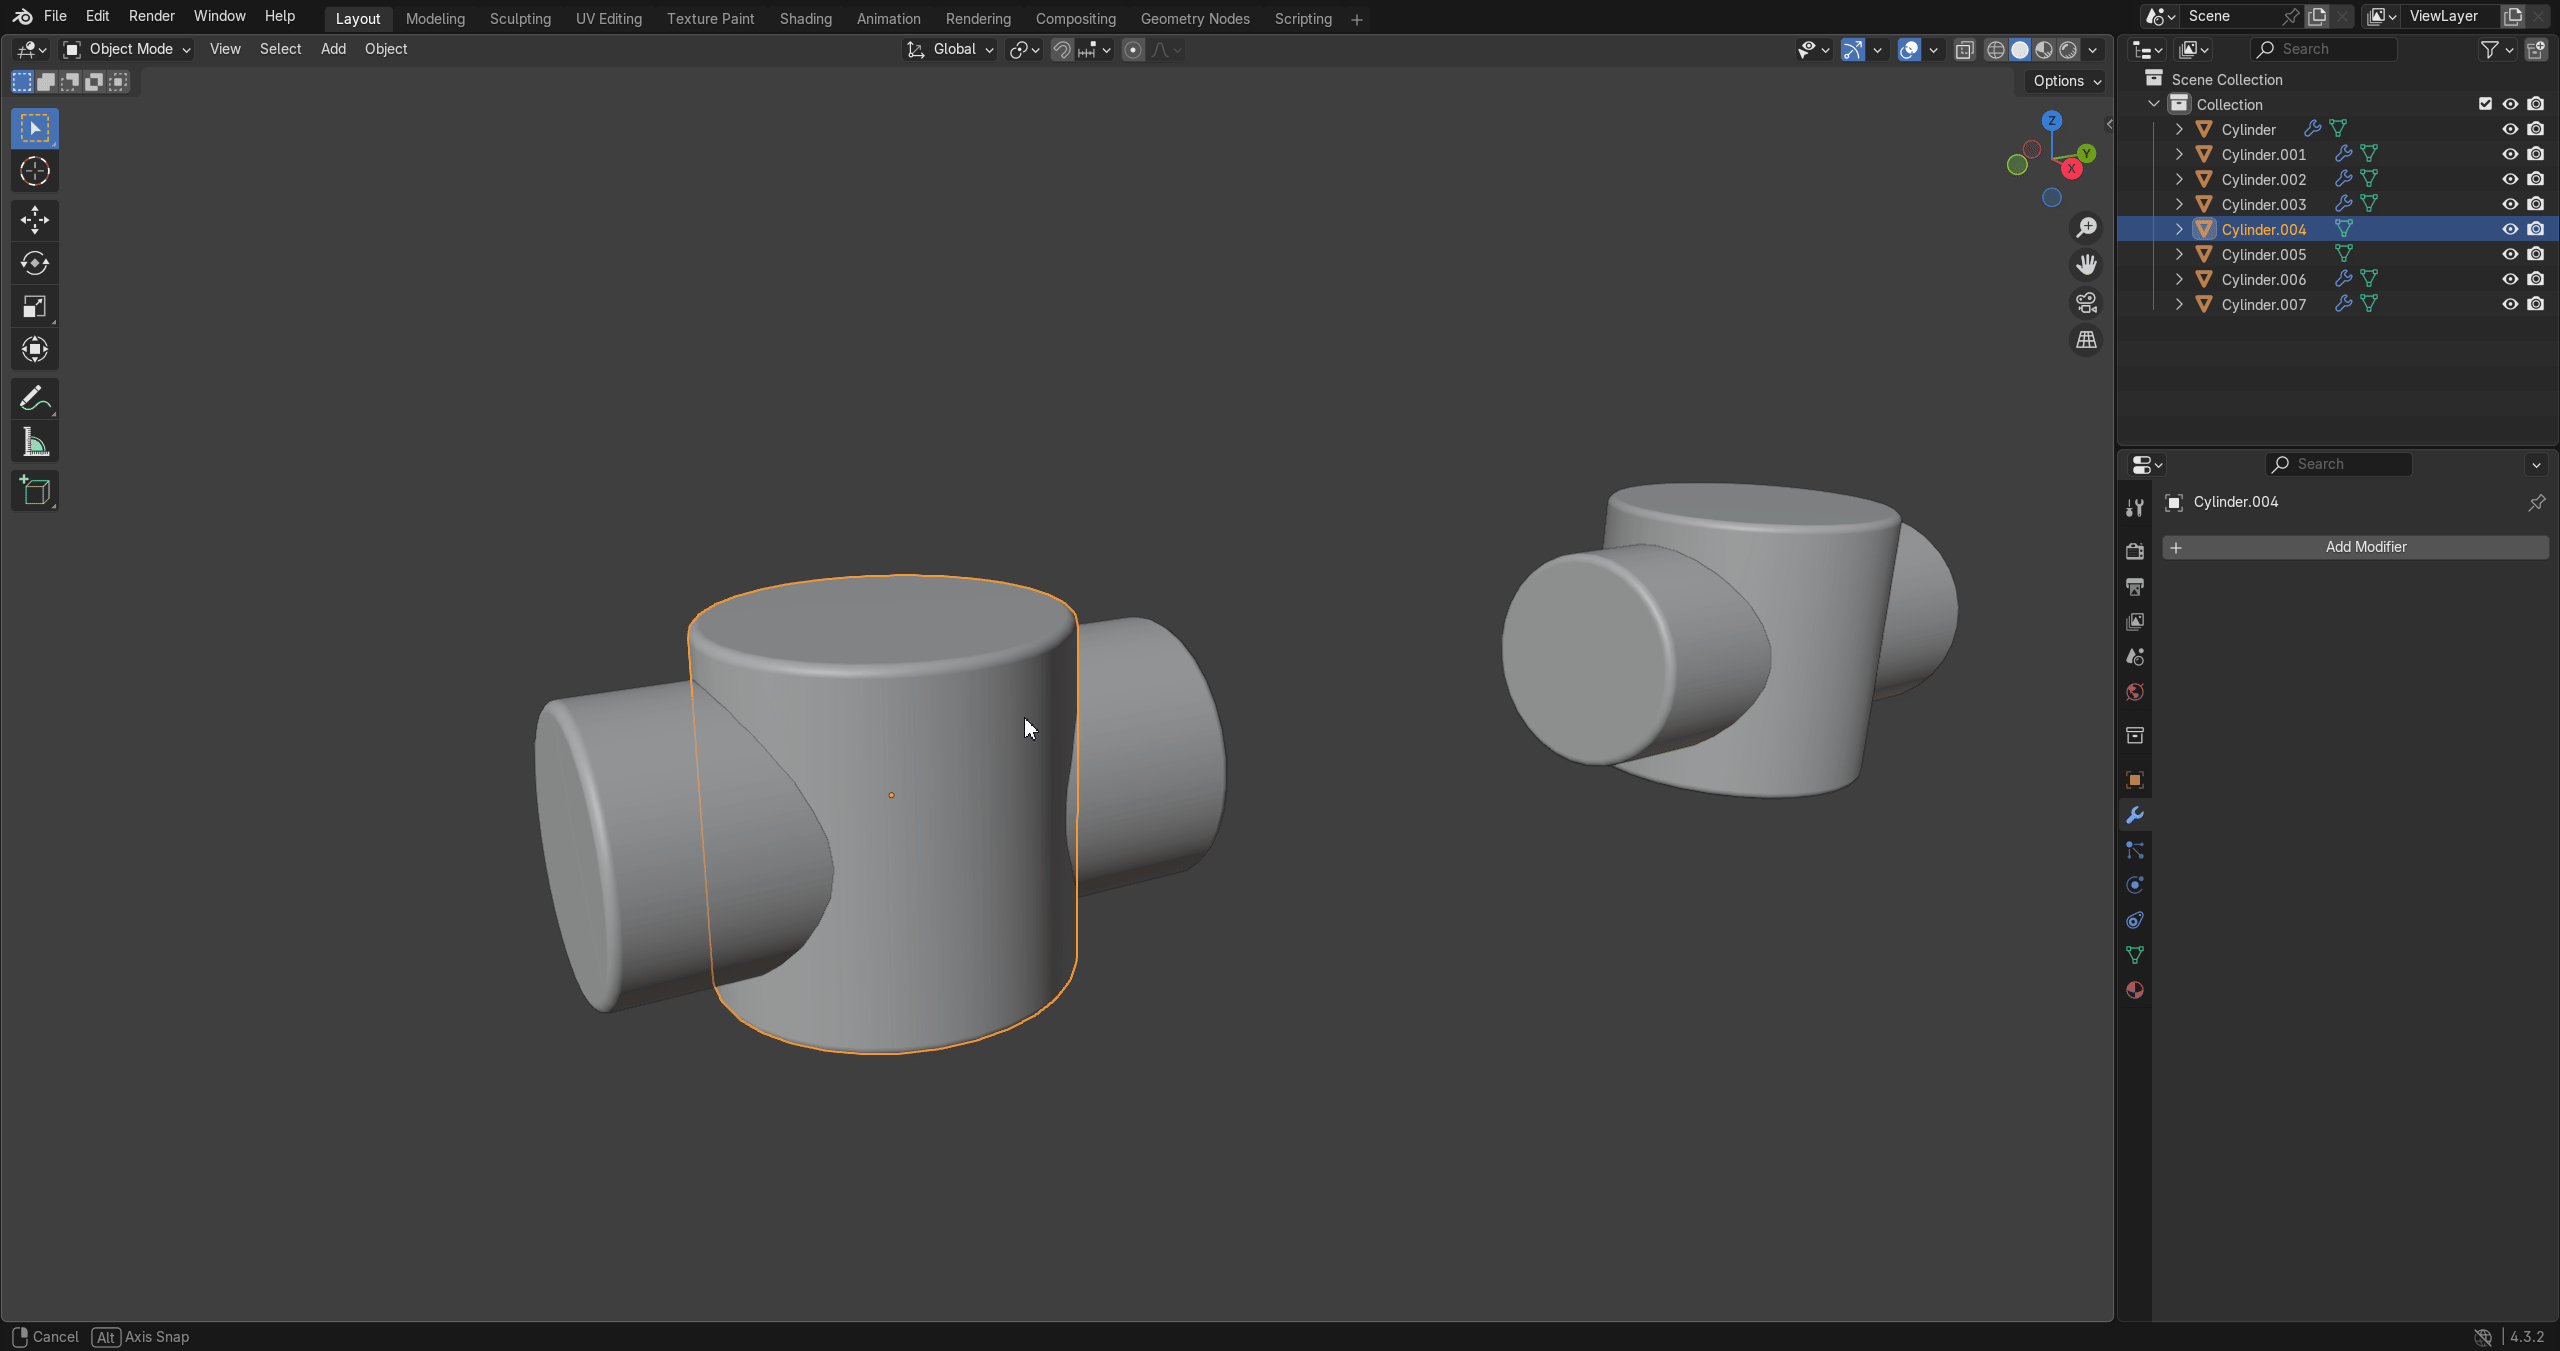Toggle X-ray display mode

[x=1965, y=49]
